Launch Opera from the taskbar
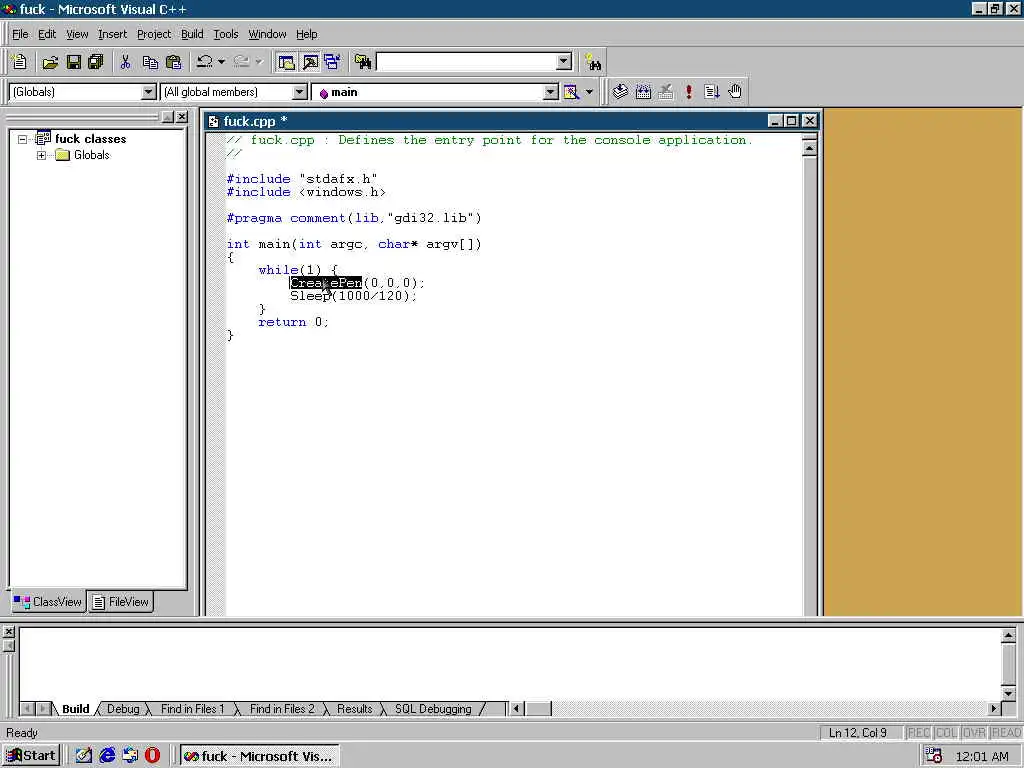Screen dimensions: 1024x768 (152, 756)
